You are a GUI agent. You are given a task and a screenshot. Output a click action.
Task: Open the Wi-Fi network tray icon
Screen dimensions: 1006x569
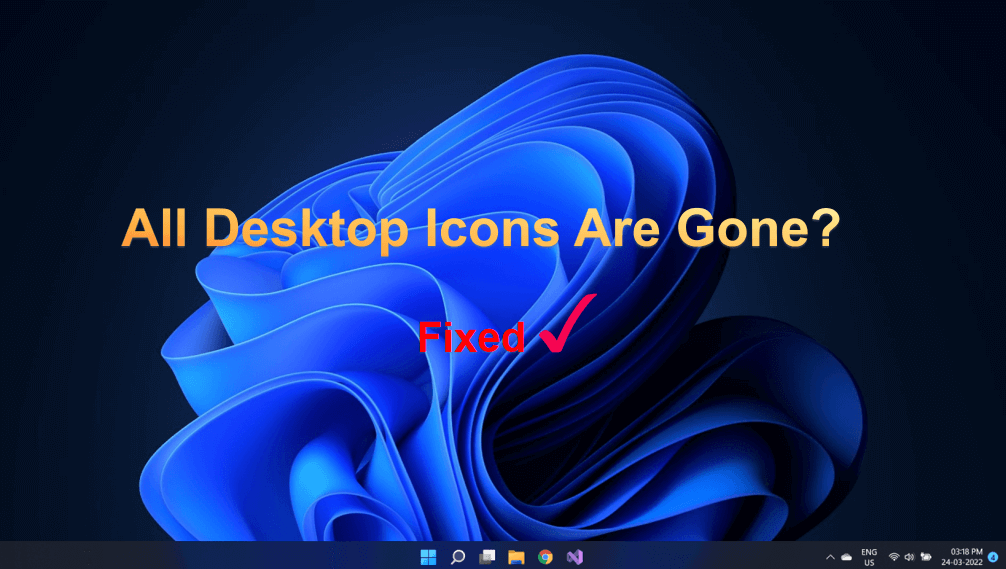(x=894, y=556)
